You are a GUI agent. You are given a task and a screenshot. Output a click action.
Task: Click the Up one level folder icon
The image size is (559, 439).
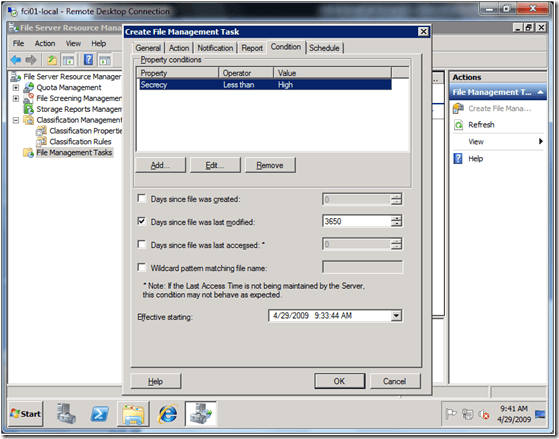(x=52, y=60)
